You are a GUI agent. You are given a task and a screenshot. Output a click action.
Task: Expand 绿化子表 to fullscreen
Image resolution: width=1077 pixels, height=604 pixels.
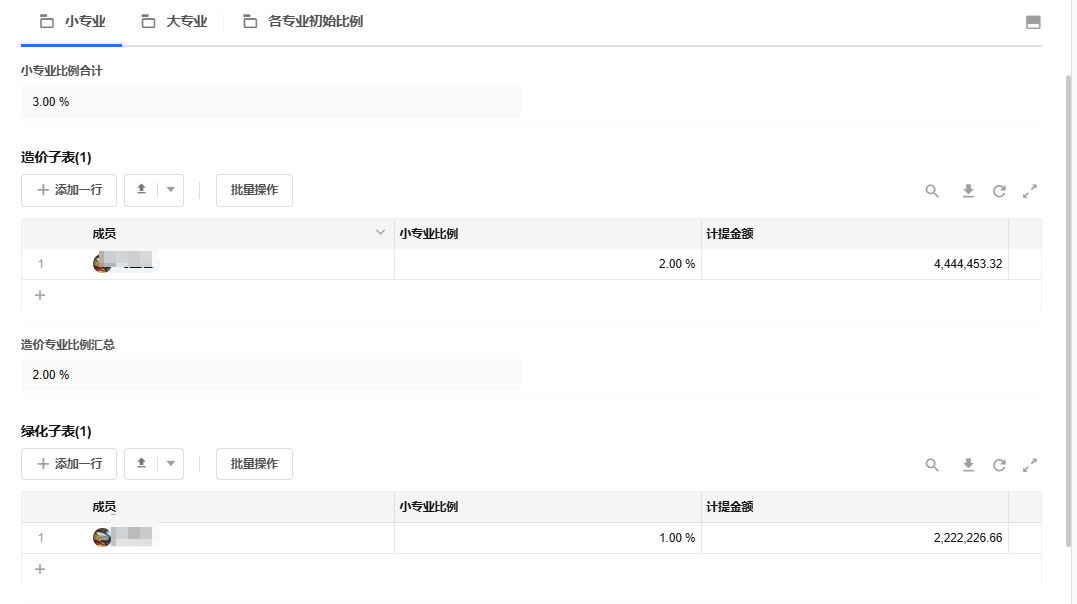point(1030,465)
